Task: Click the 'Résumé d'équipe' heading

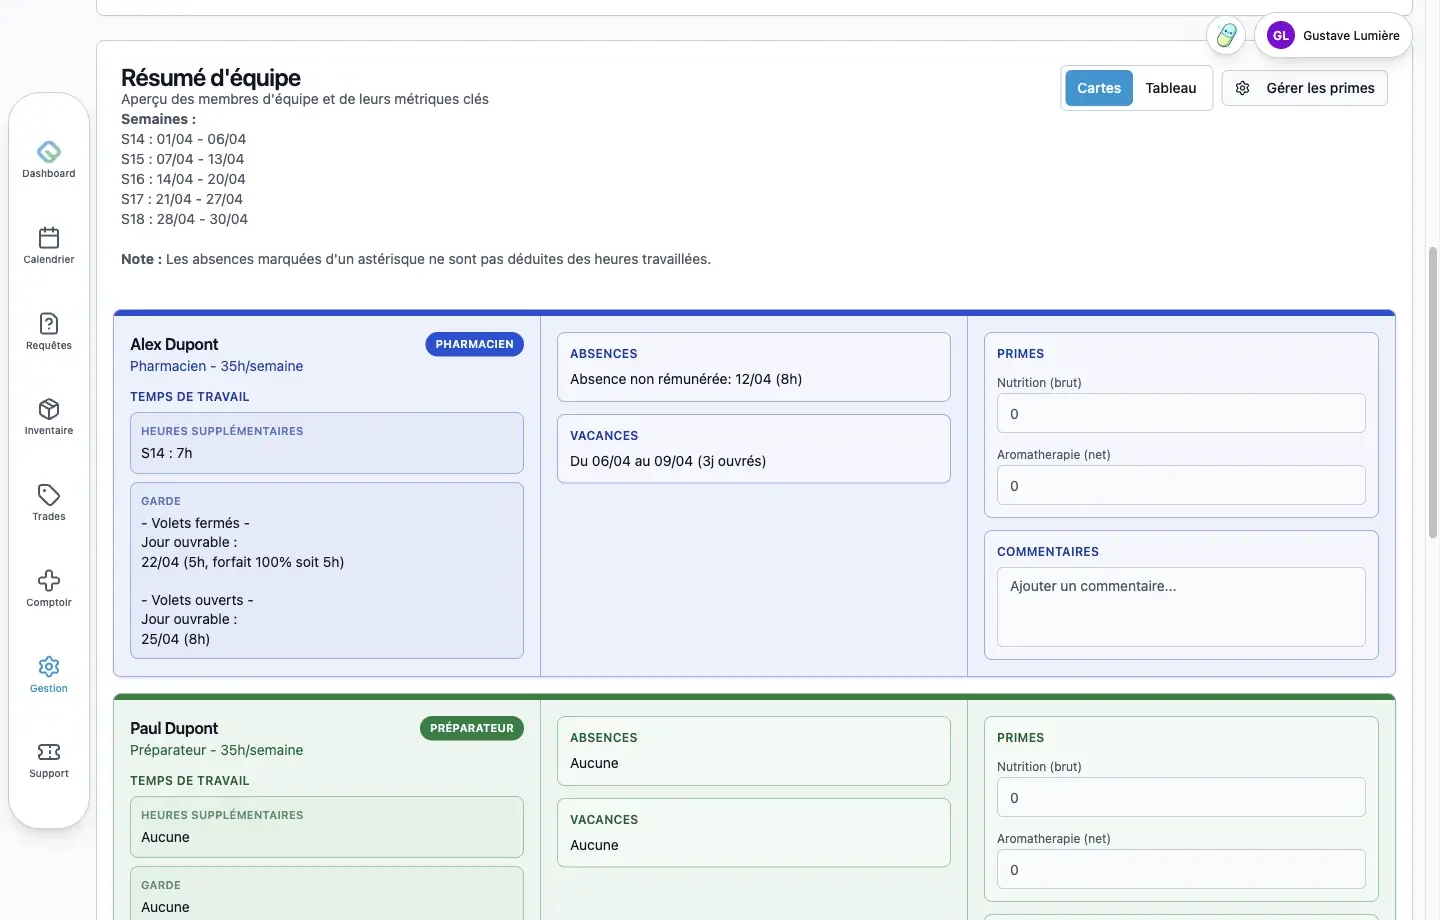Action: 211,78
